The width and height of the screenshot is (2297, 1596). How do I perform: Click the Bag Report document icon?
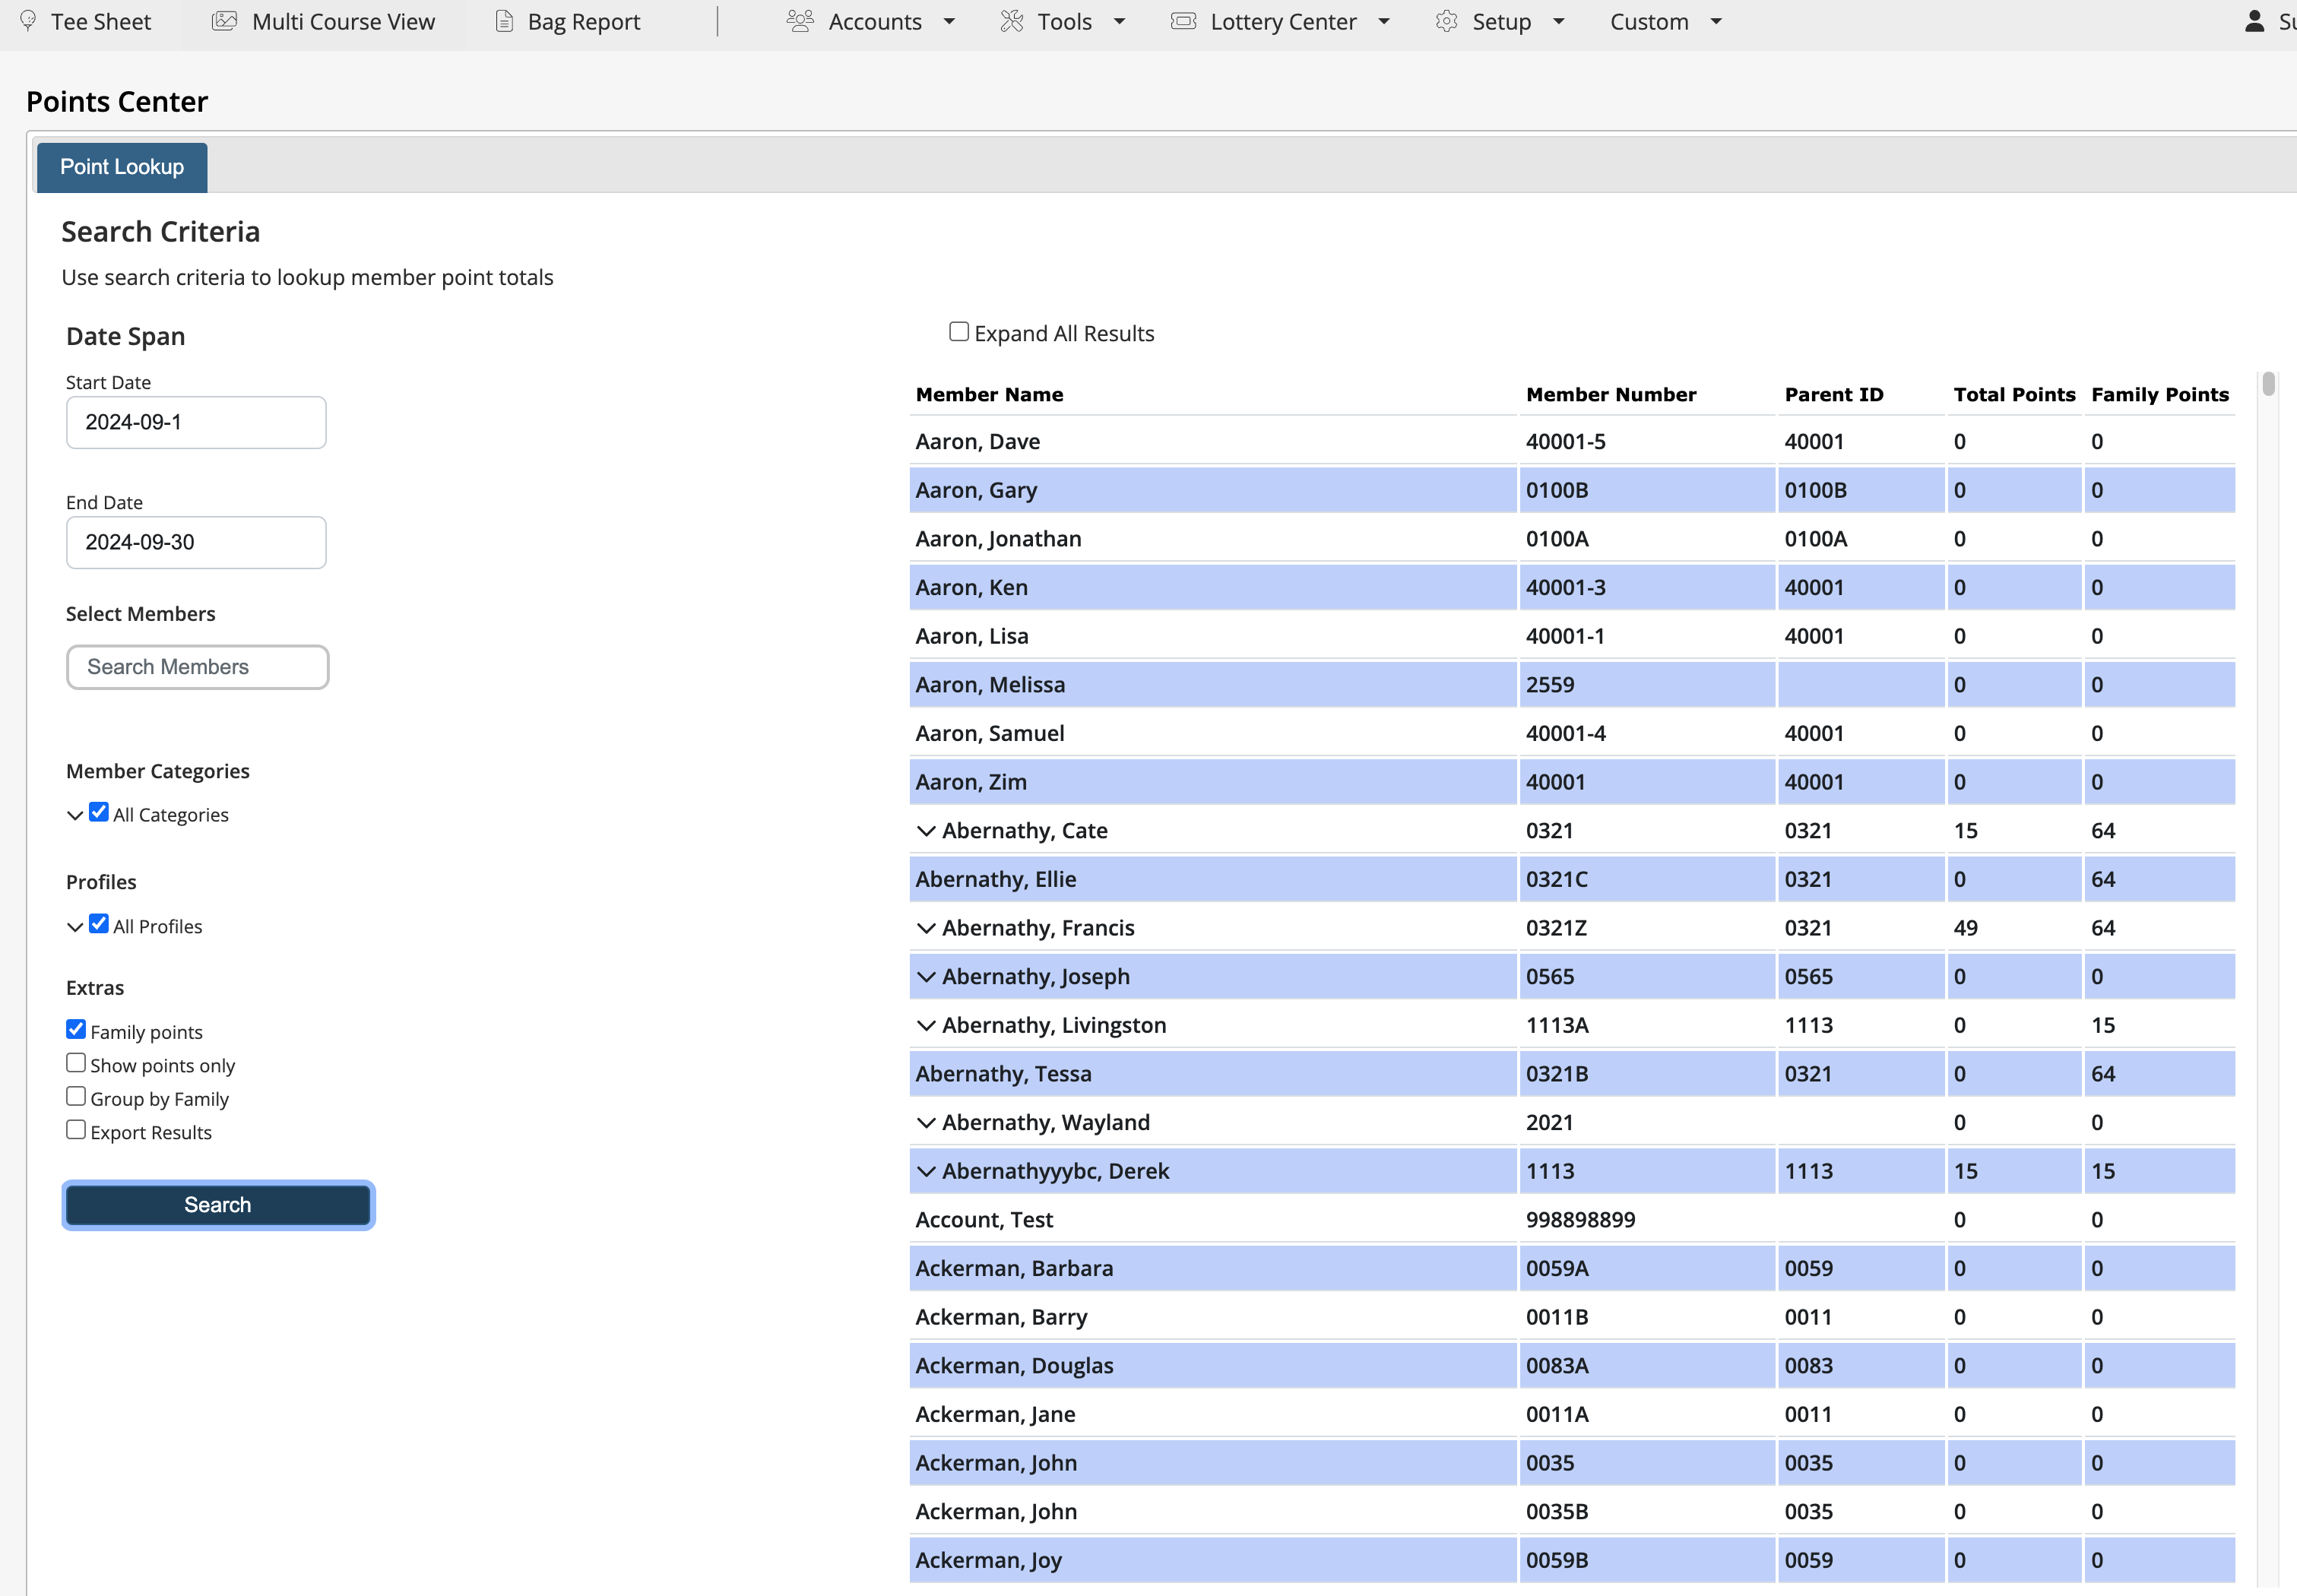pyautogui.click(x=505, y=21)
